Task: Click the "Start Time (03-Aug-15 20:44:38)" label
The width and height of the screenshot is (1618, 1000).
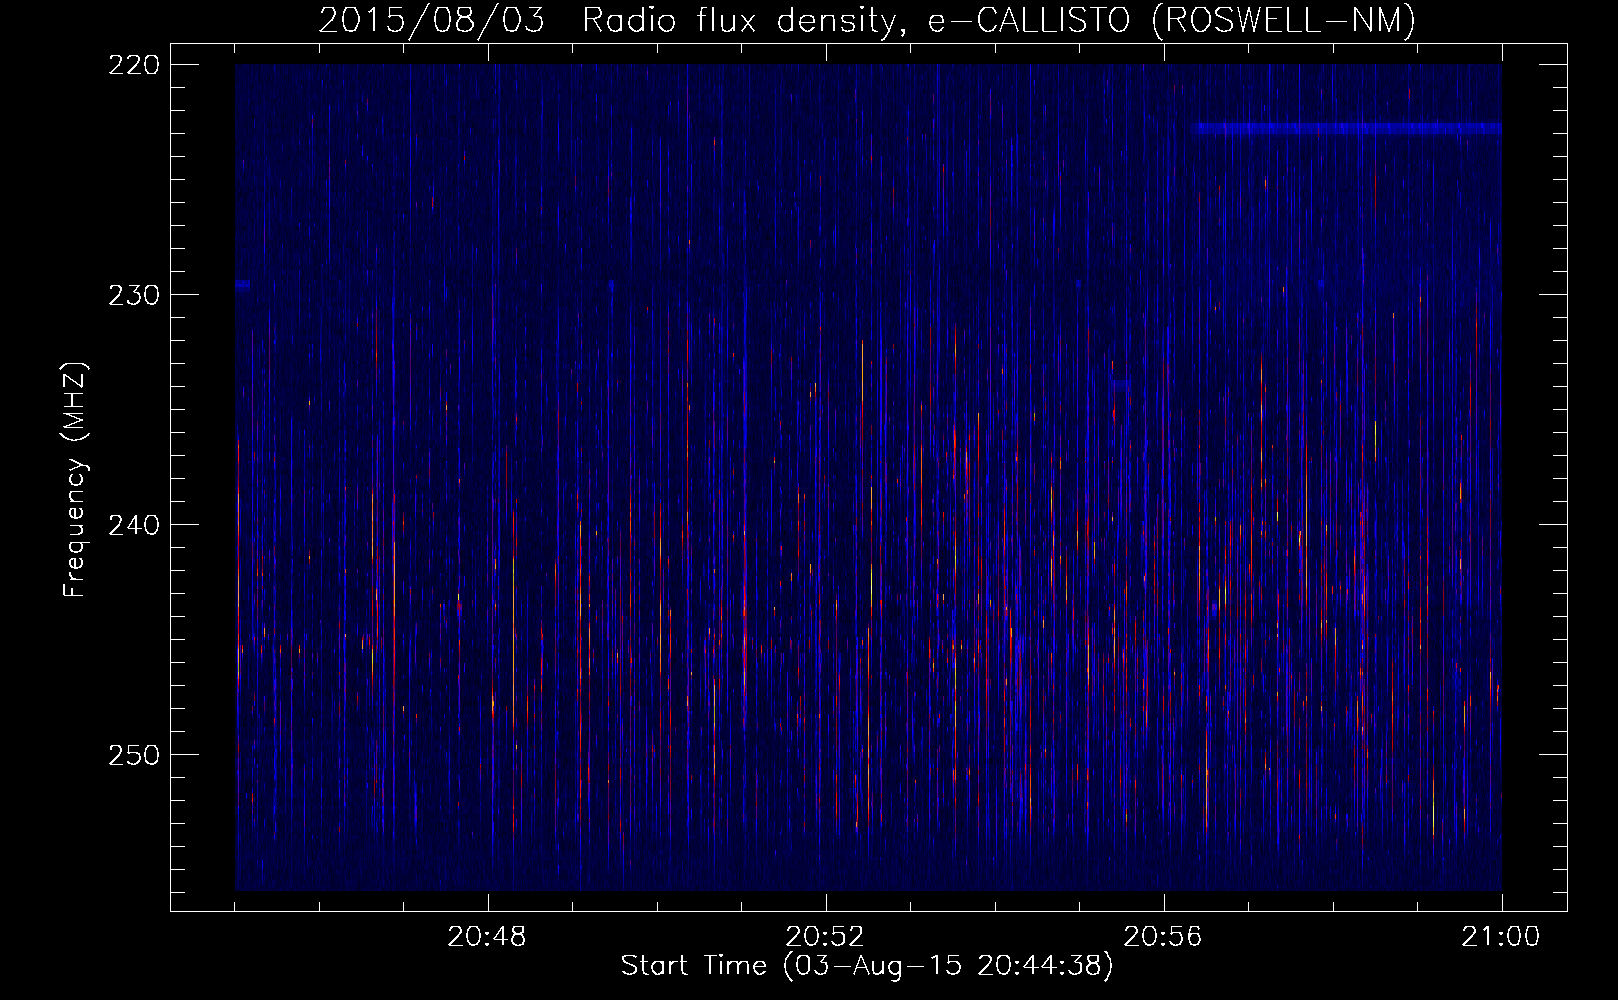Action: click(867, 966)
